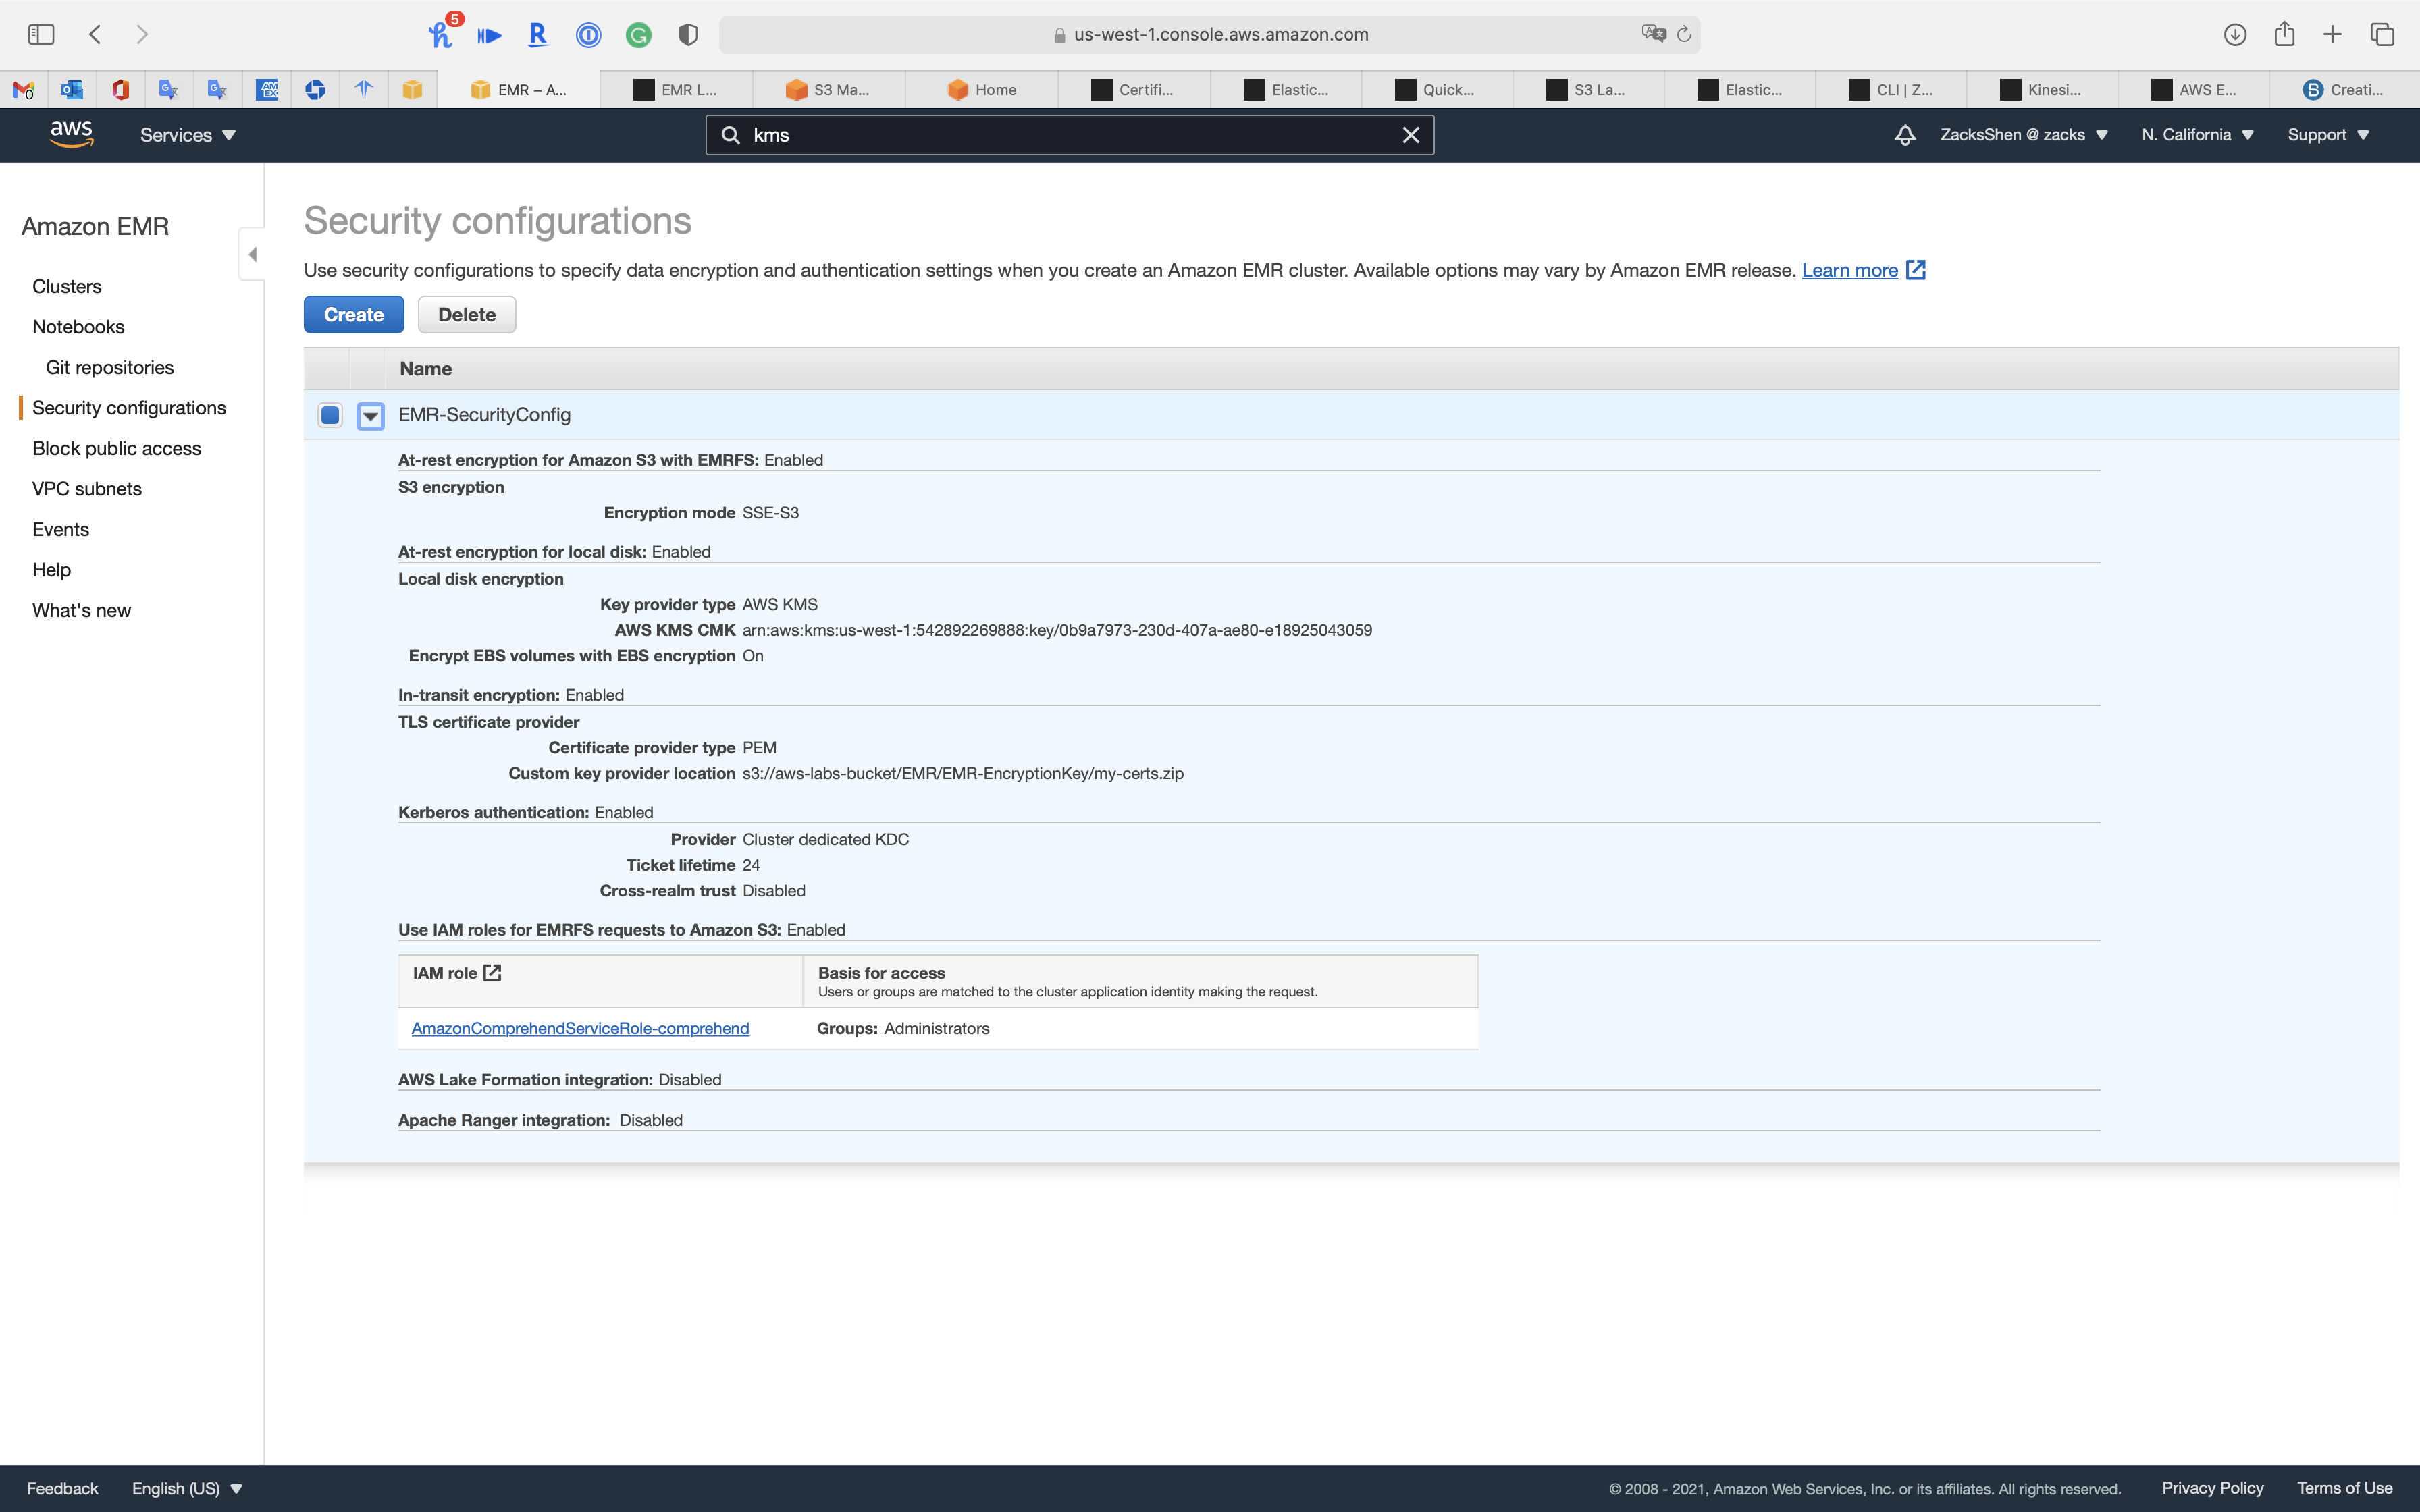Open the Services dropdown menu

click(187, 135)
